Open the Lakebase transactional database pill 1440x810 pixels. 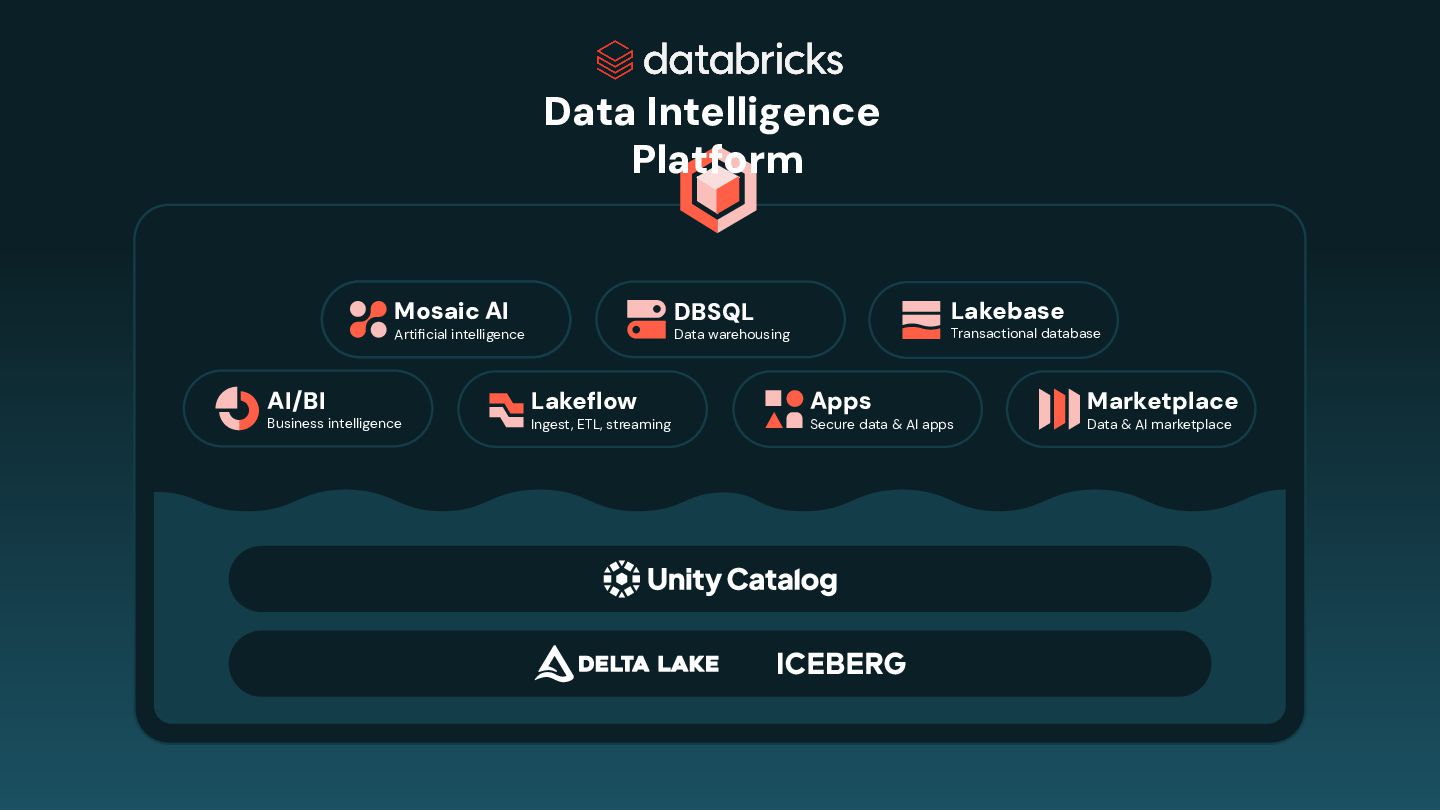pos(993,320)
